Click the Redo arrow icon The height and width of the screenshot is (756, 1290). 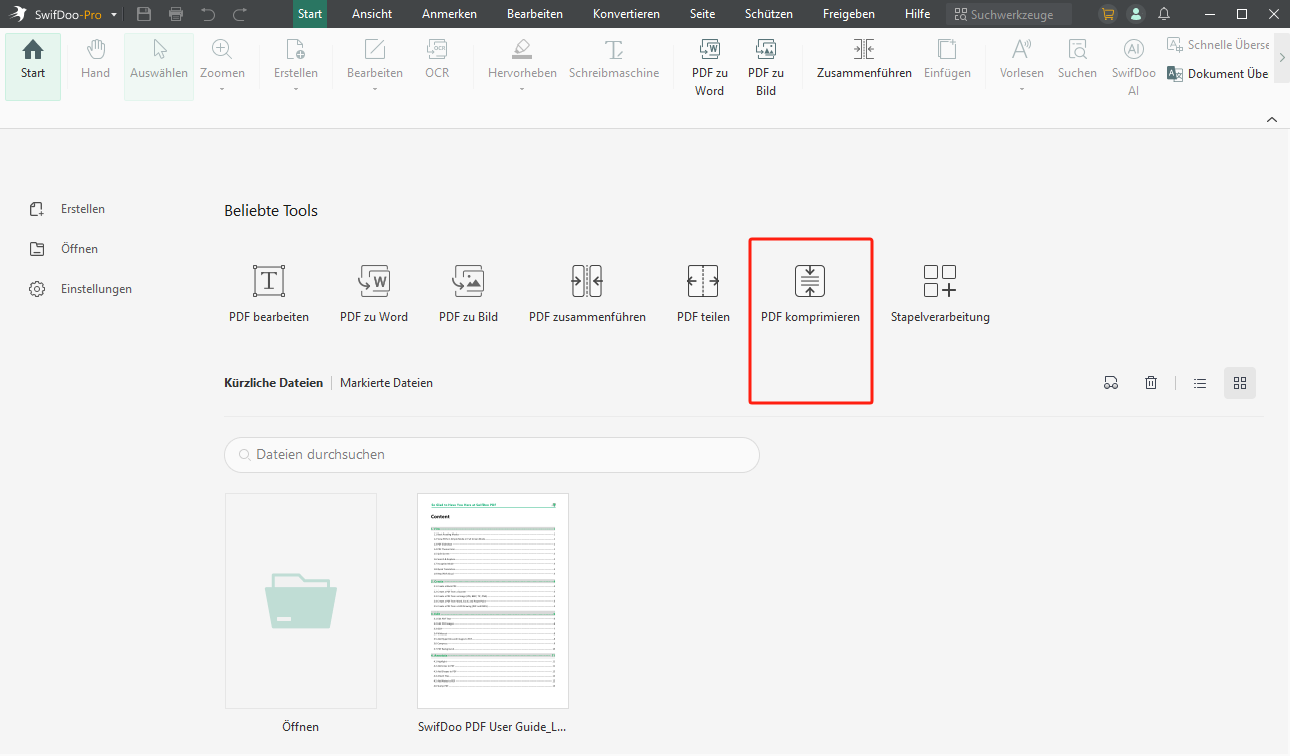click(240, 14)
